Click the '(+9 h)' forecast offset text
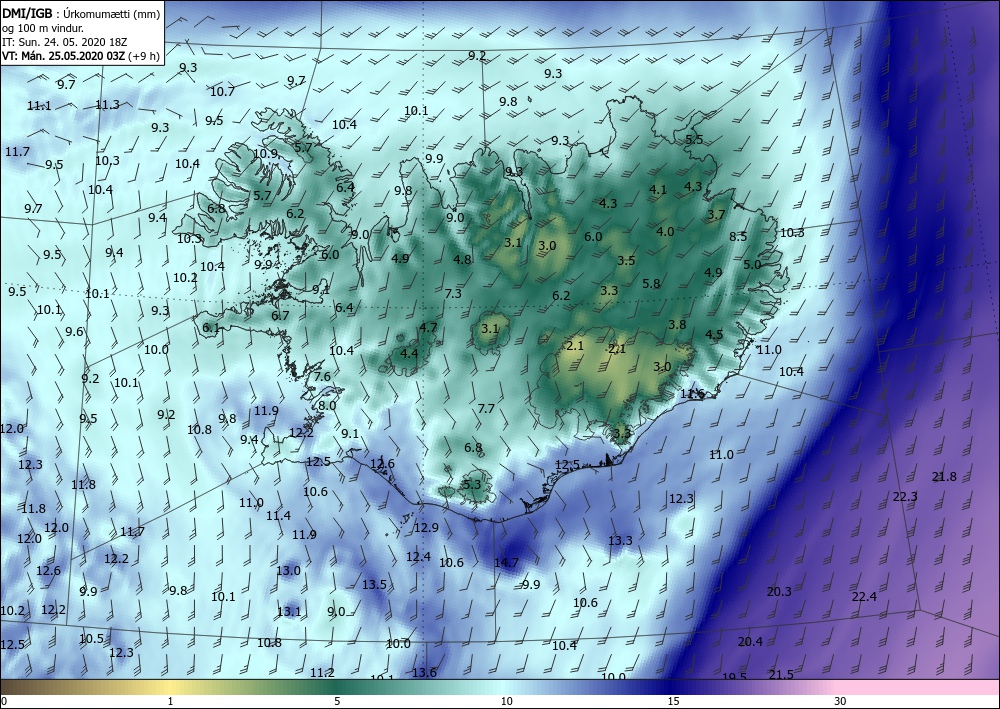The width and height of the screenshot is (1000, 709). (x=143, y=56)
